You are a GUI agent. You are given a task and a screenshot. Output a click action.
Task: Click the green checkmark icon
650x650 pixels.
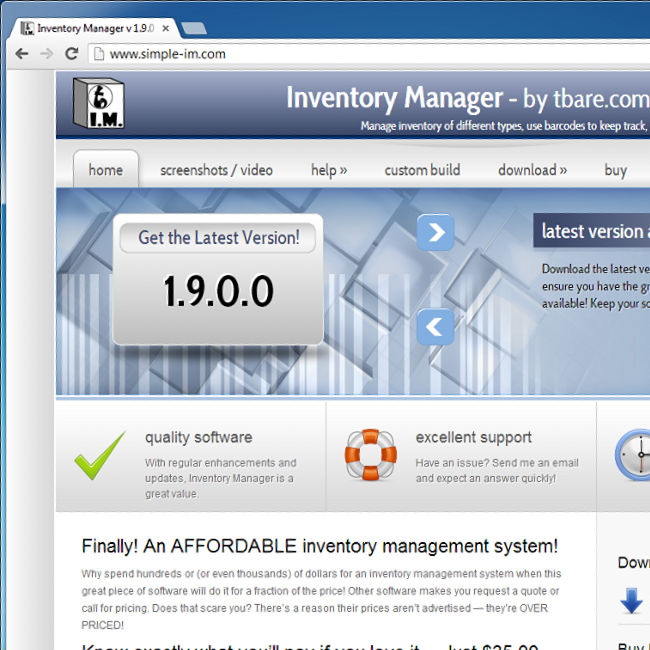coord(100,456)
